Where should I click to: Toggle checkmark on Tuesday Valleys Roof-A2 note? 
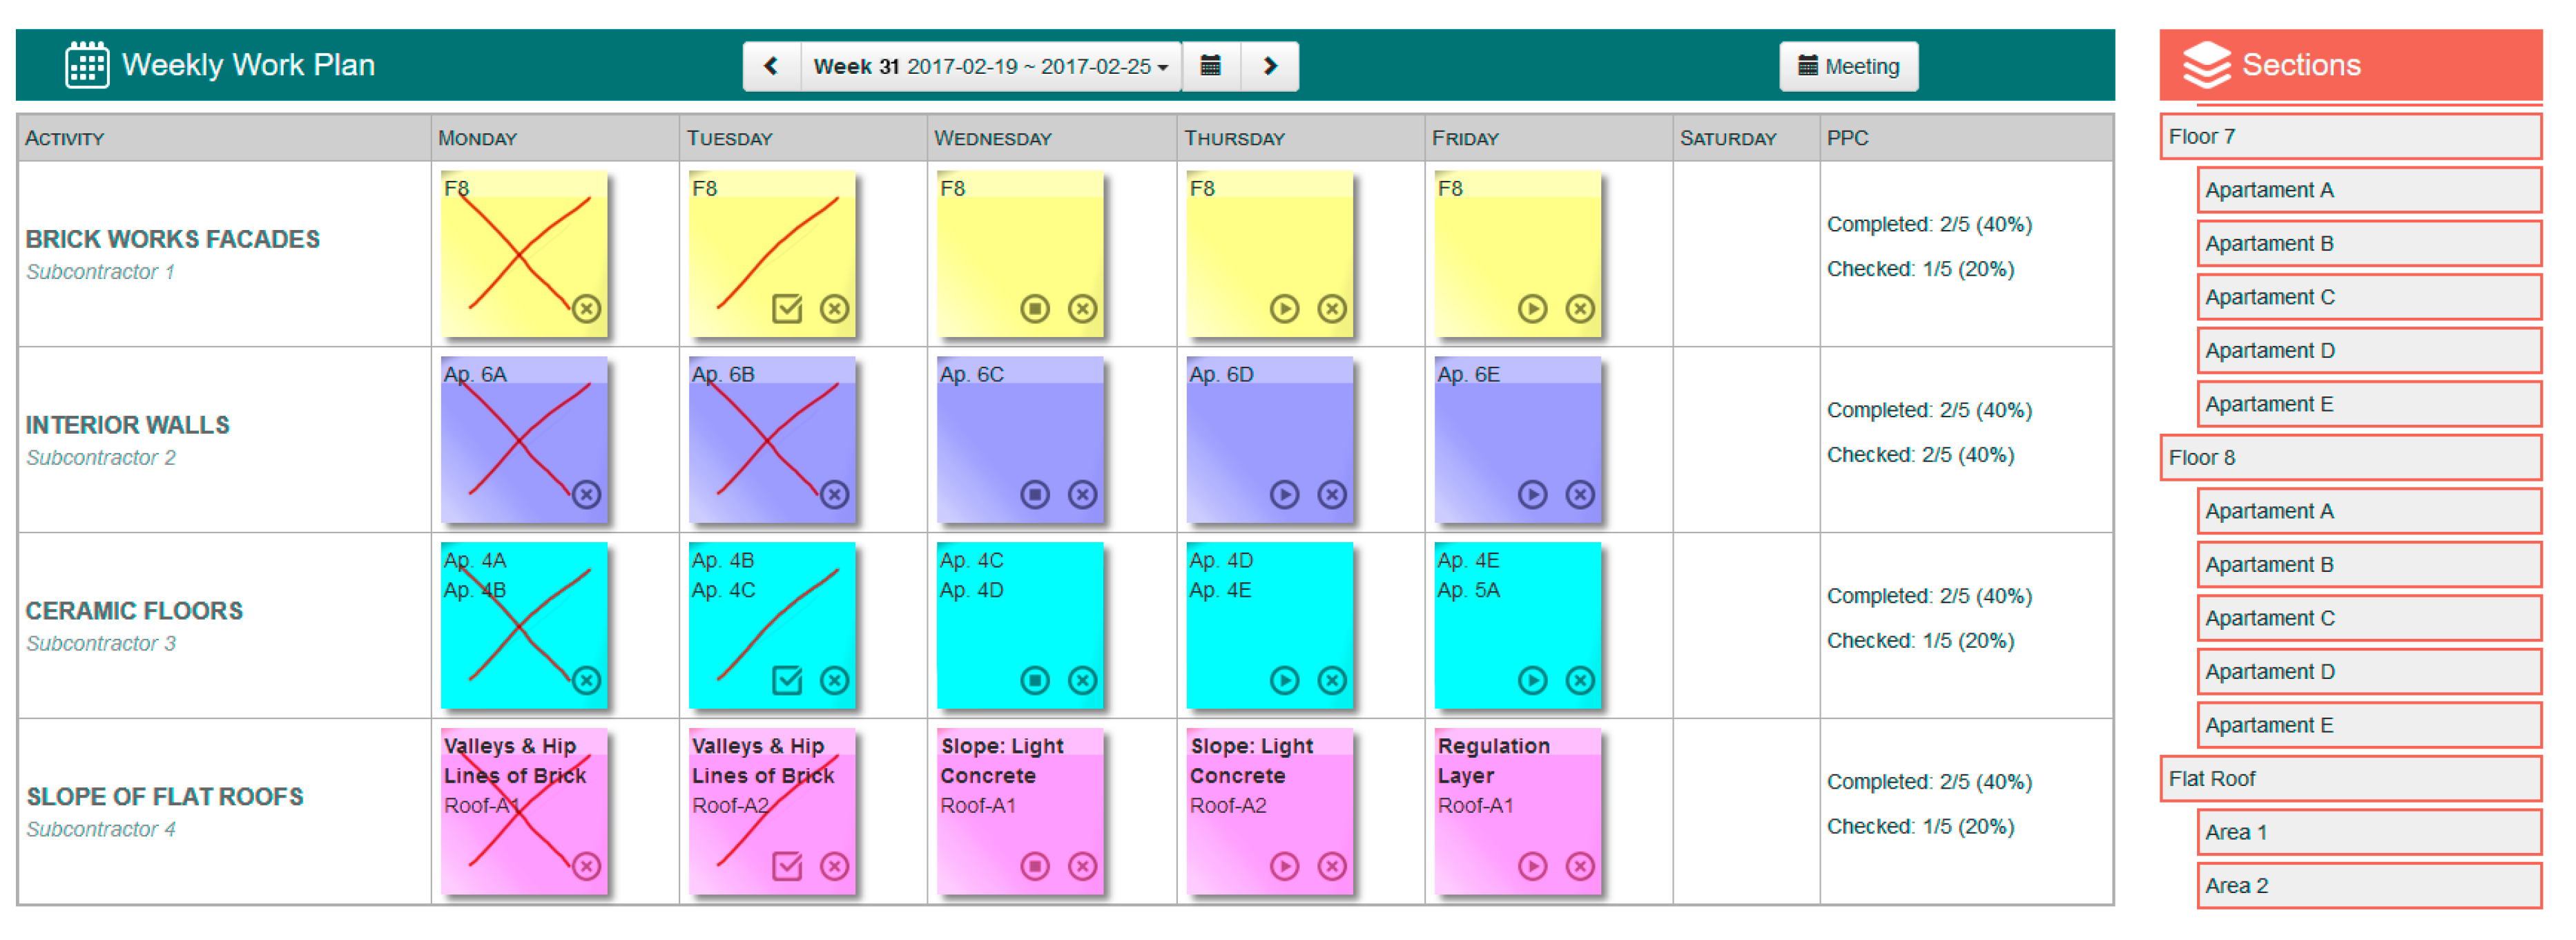point(787,866)
